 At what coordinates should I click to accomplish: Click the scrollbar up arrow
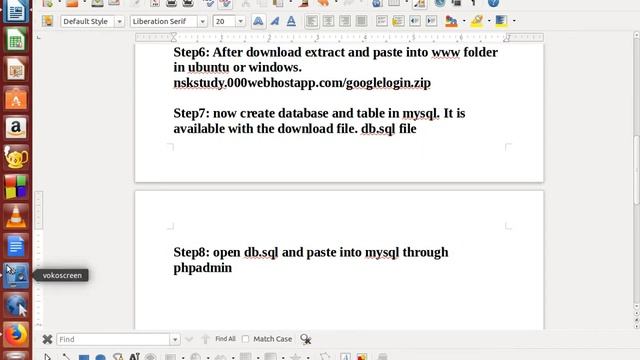(637, 36)
